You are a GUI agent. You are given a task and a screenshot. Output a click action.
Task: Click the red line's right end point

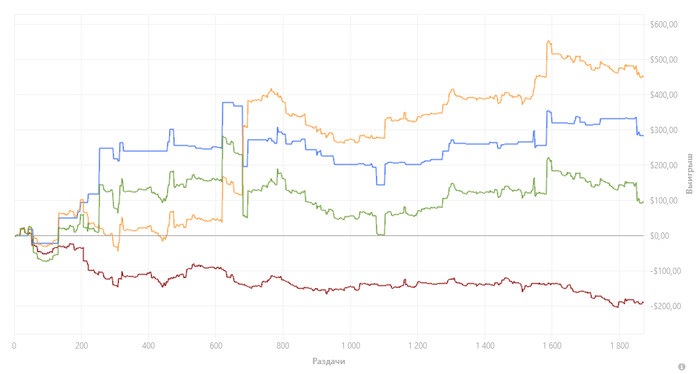click(x=642, y=303)
